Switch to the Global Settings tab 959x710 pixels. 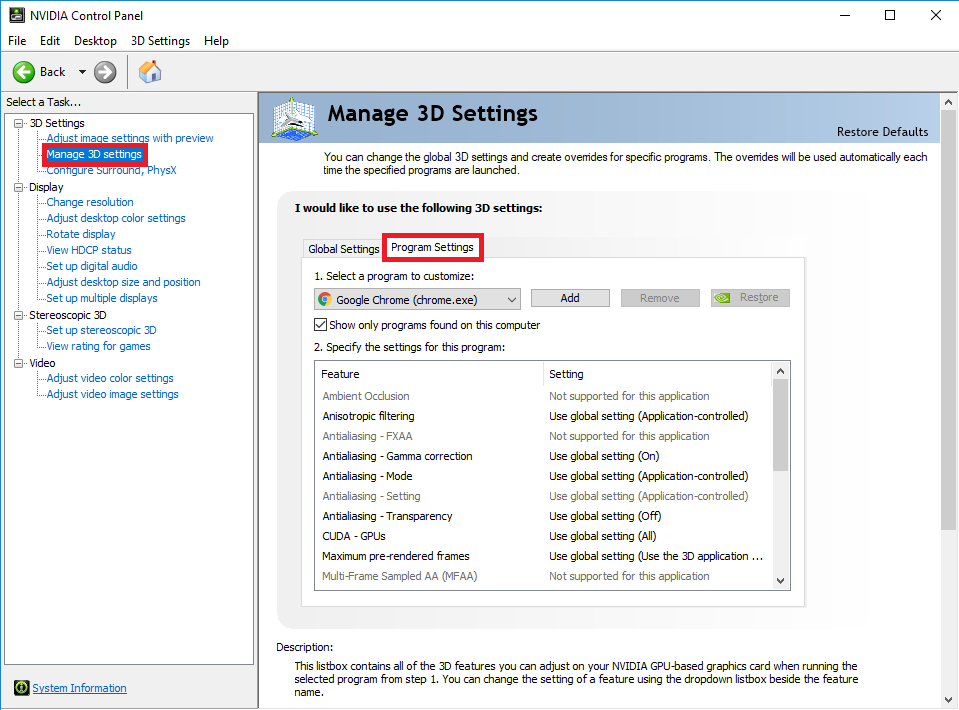click(343, 249)
